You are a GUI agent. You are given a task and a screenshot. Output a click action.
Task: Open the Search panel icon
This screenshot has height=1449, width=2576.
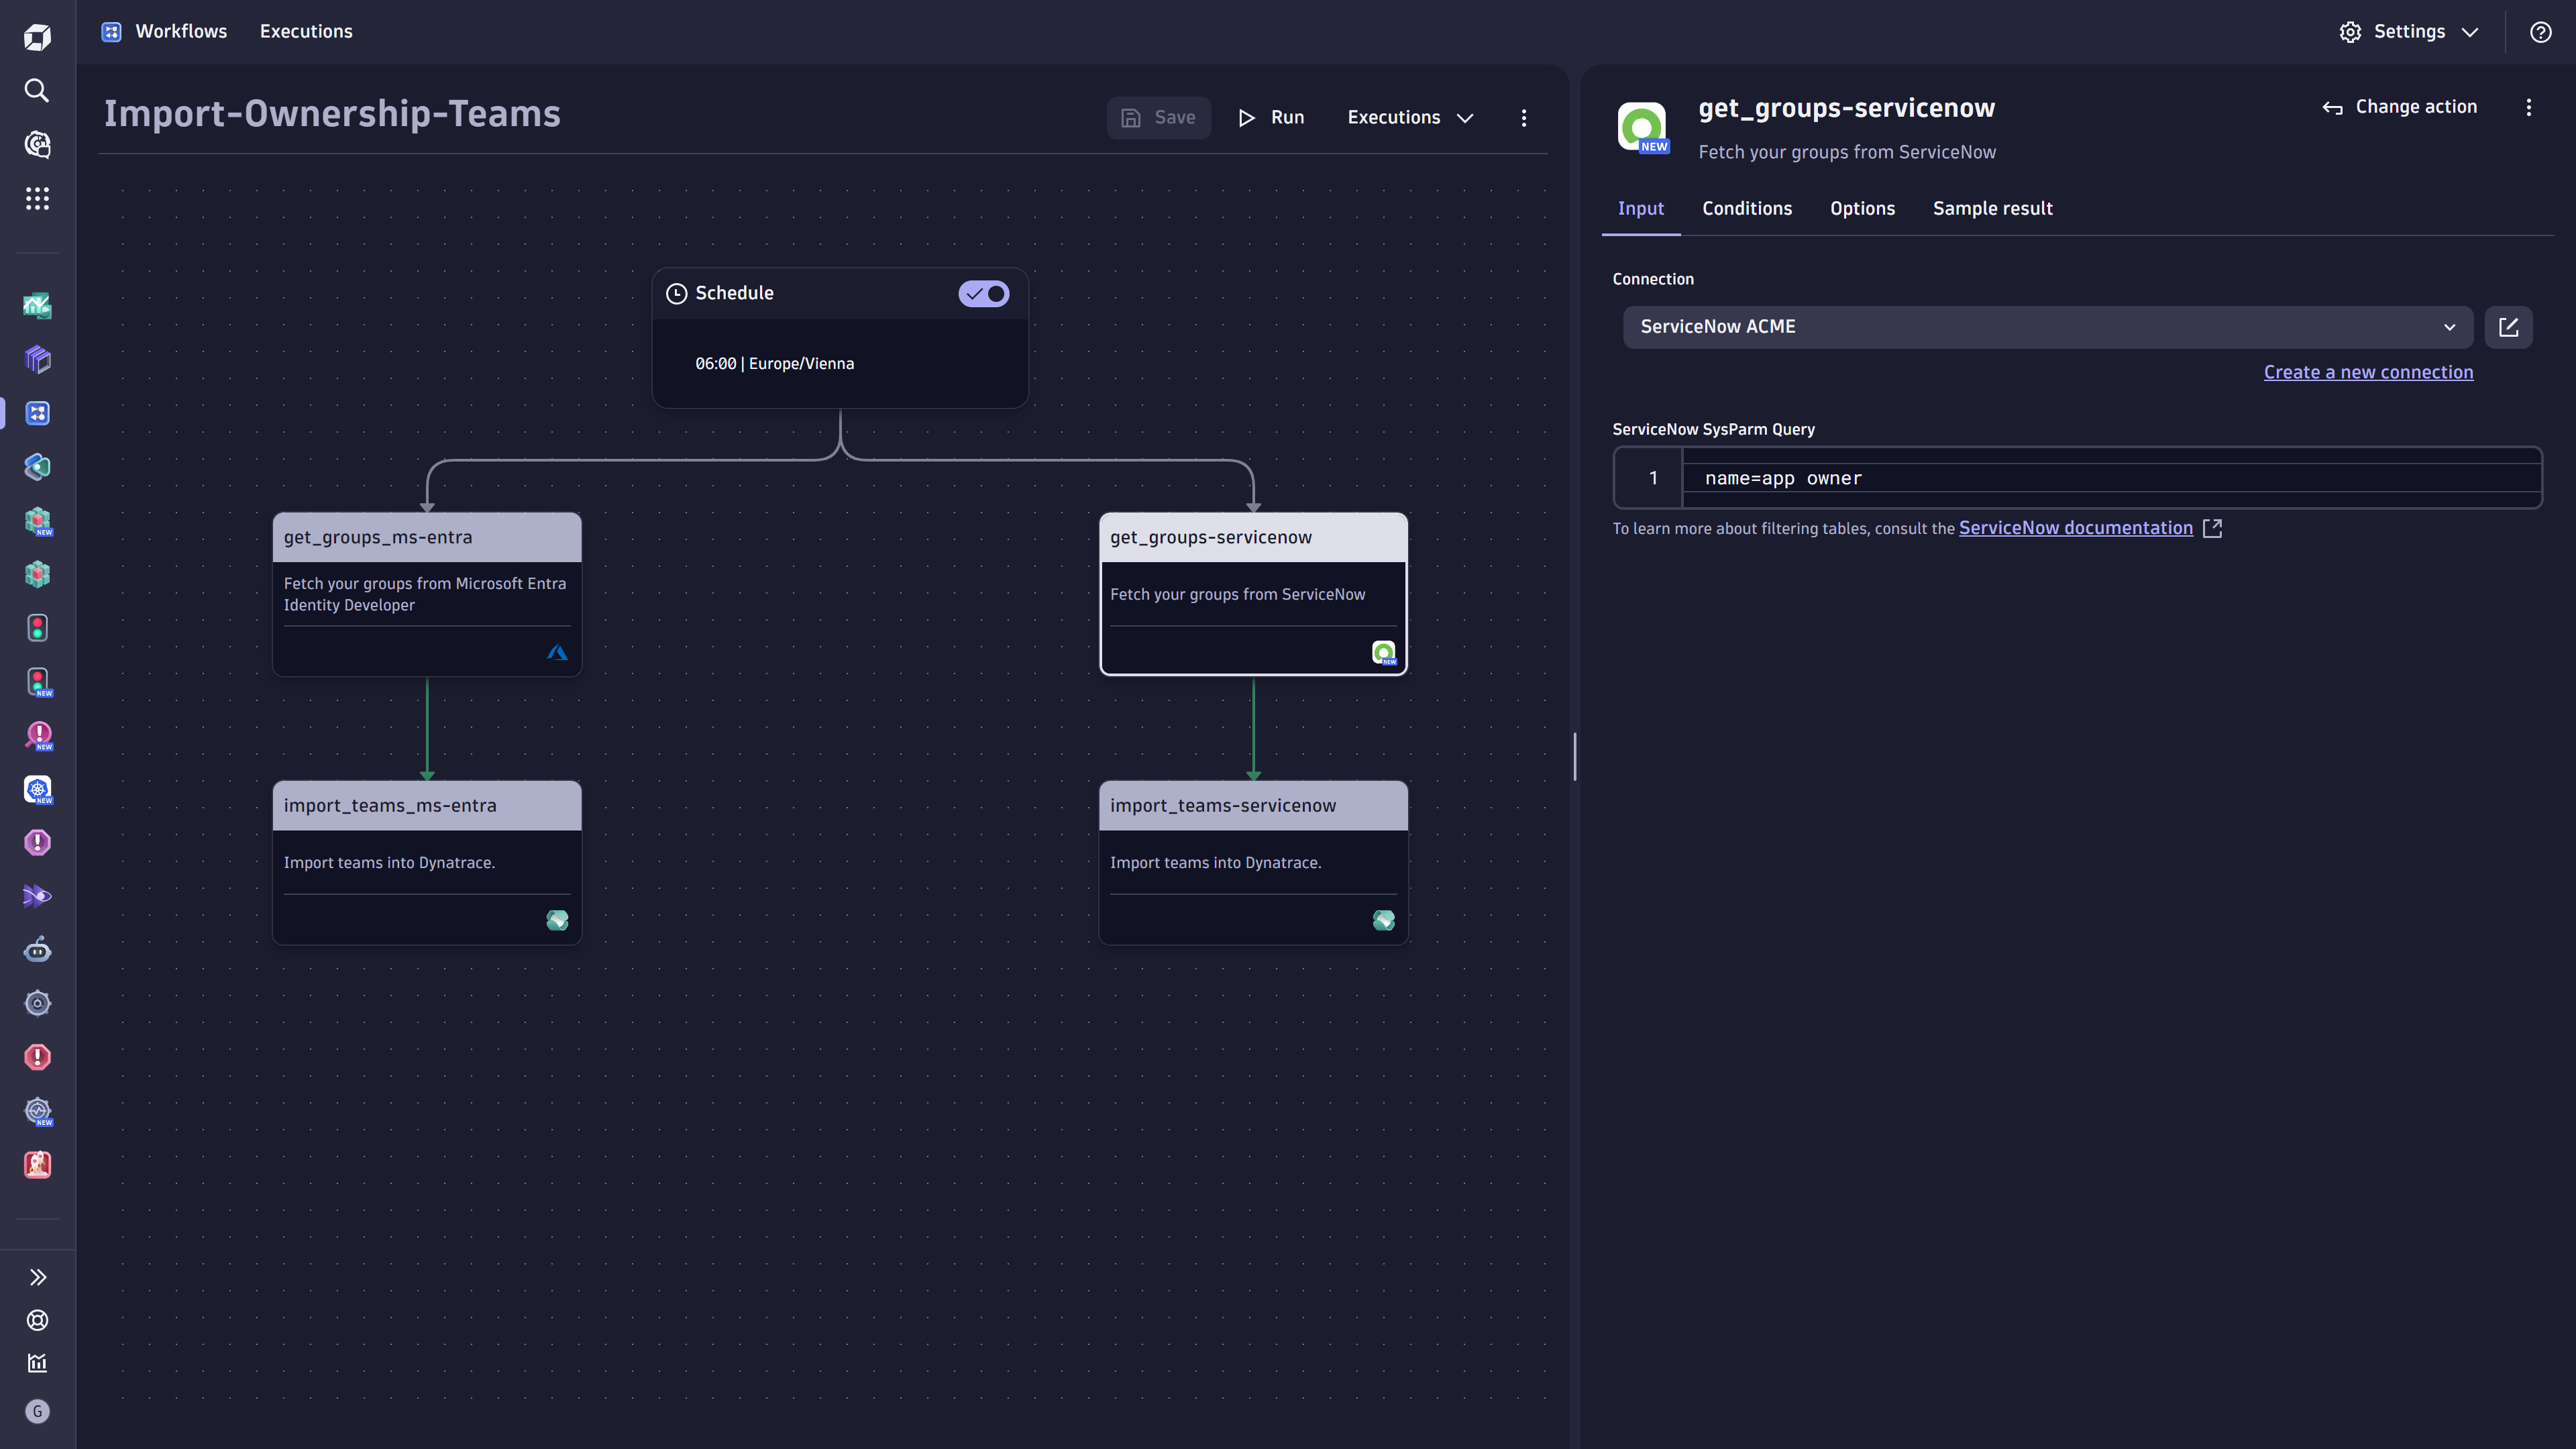click(x=39, y=91)
